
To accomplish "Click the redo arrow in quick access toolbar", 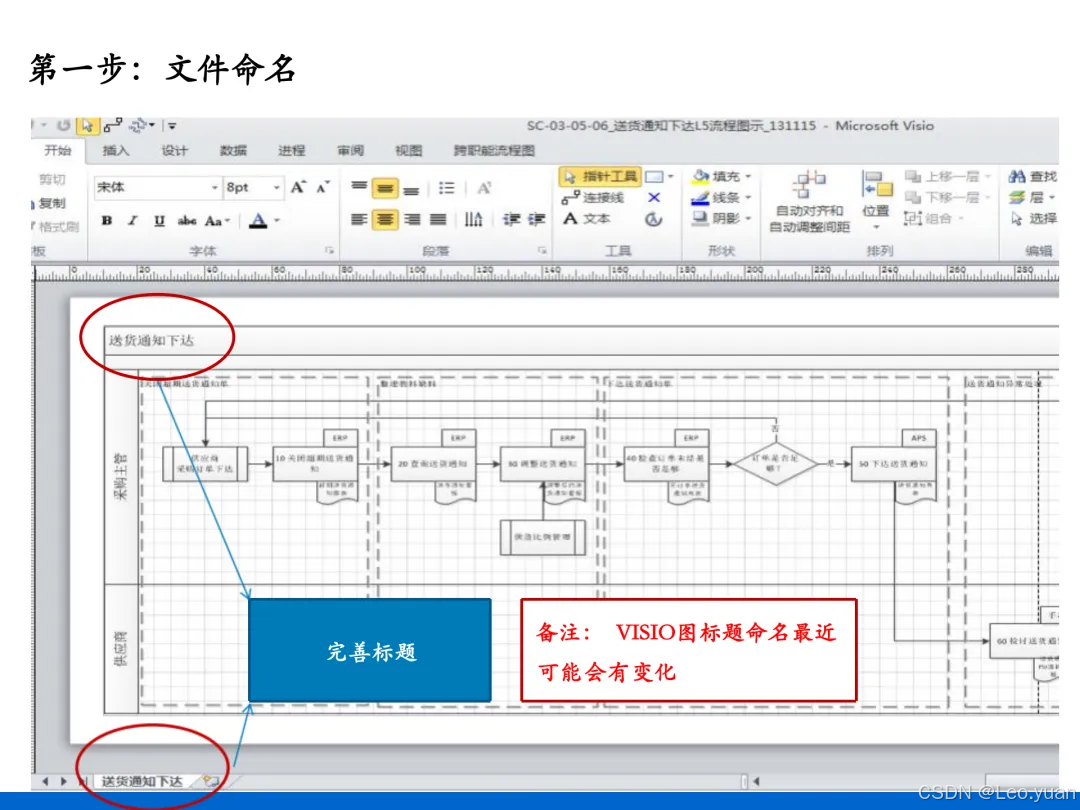I will [63, 125].
